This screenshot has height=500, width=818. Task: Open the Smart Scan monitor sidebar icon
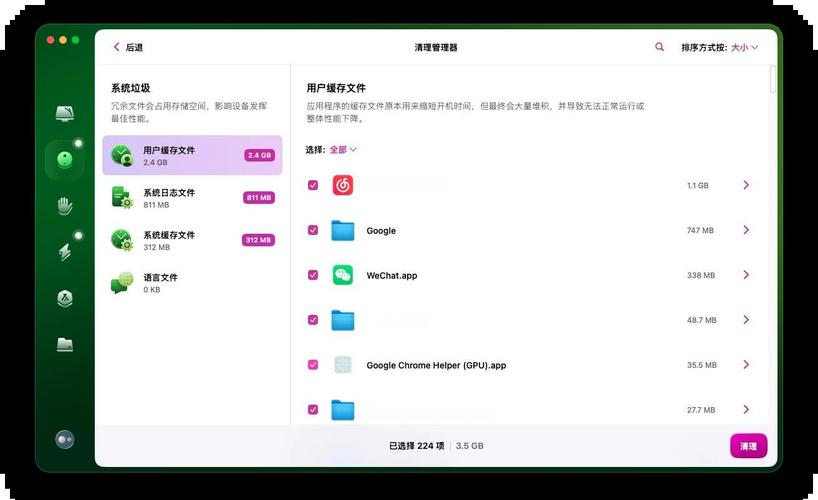point(65,113)
